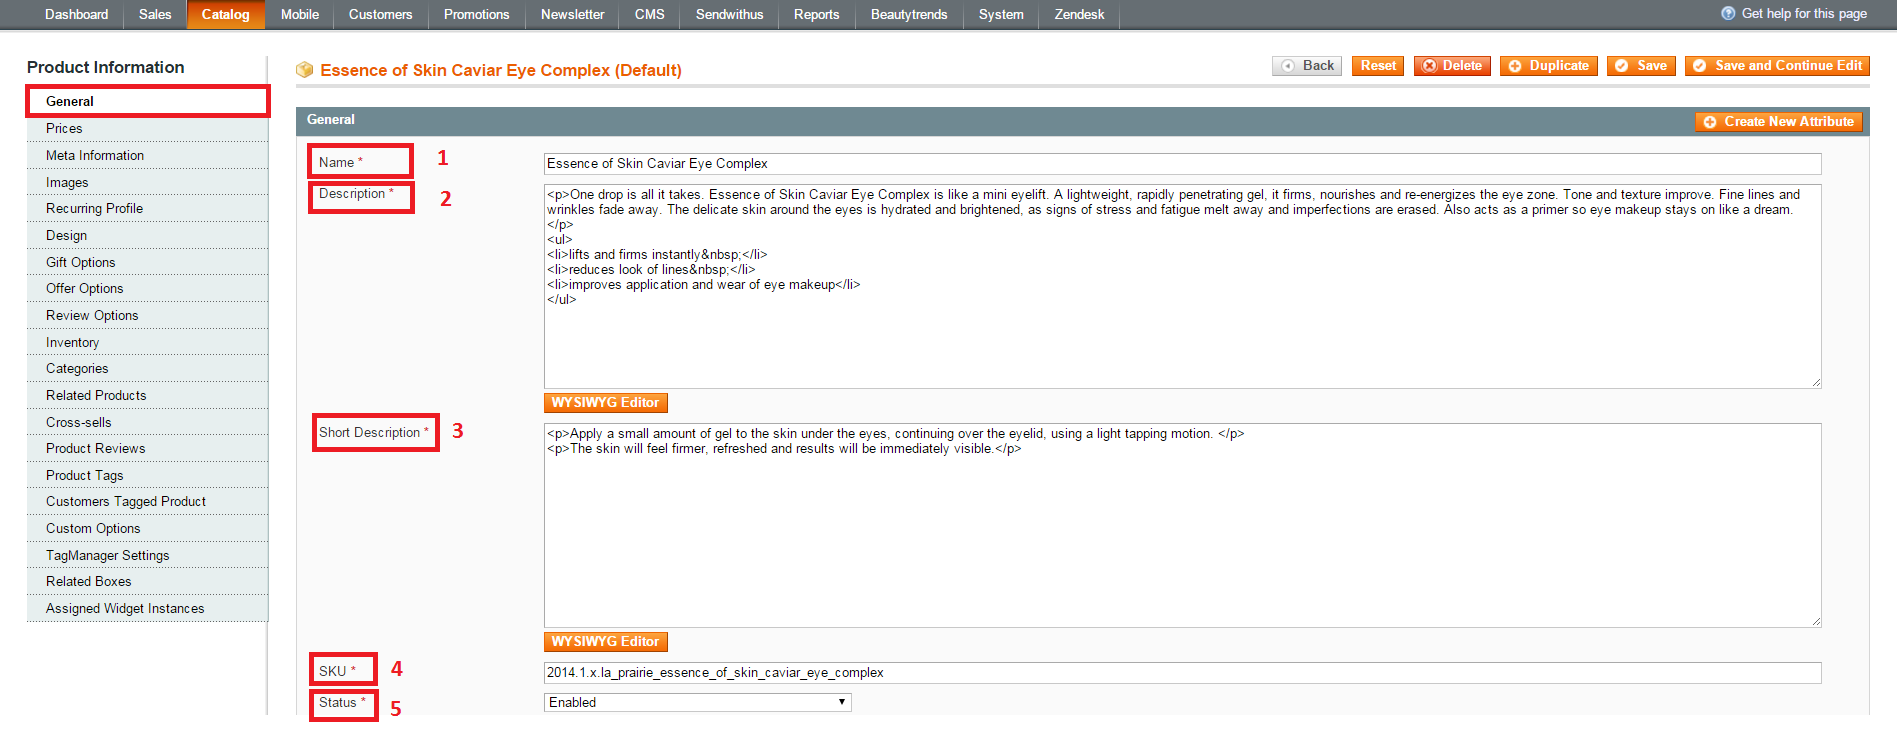Select Assigned Widget Instances tab
The width and height of the screenshot is (1898, 736).
pos(148,608)
